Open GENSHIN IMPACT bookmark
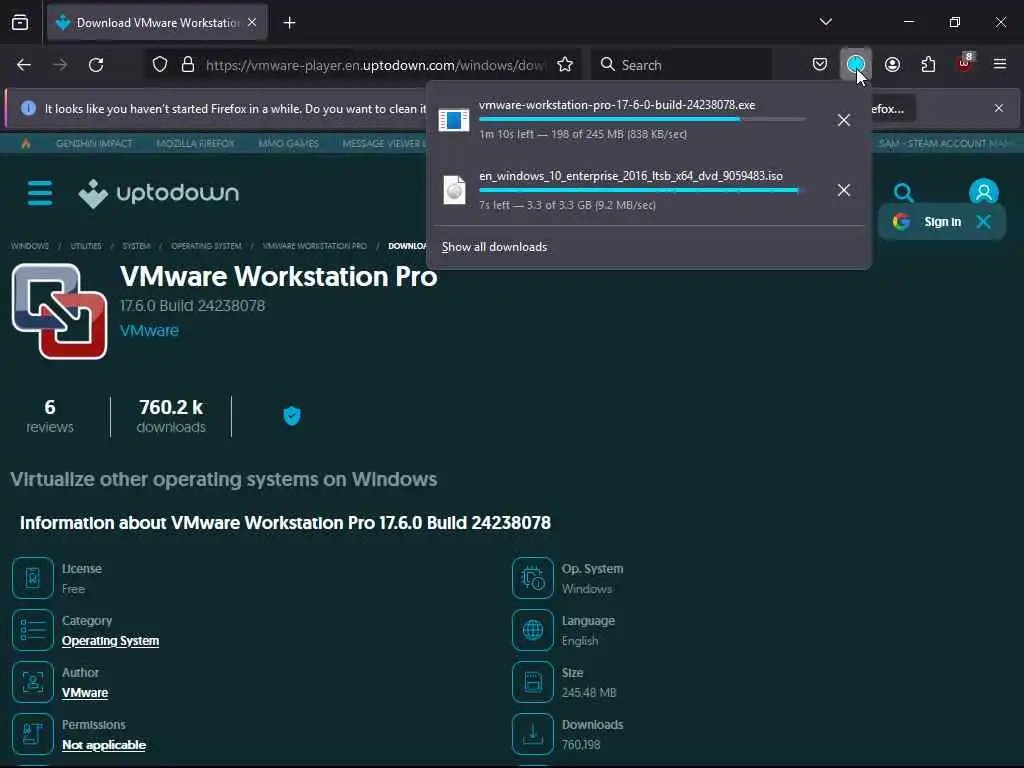The height and width of the screenshot is (768, 1024). [94, 143]
